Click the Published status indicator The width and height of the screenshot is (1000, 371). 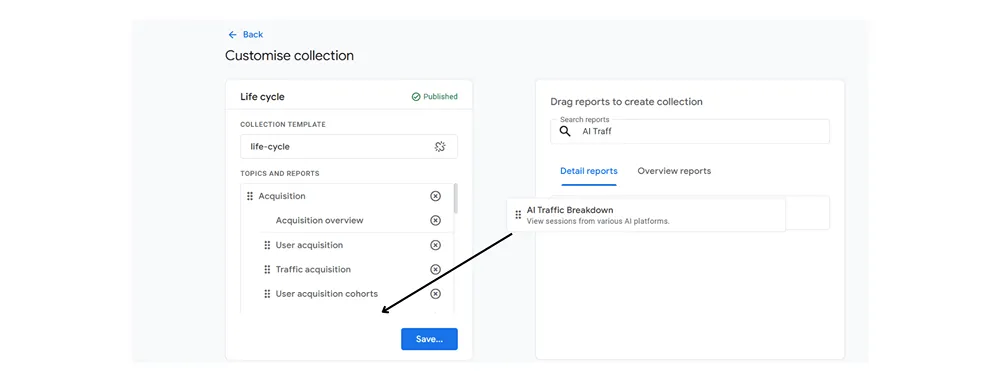(434, 97)
